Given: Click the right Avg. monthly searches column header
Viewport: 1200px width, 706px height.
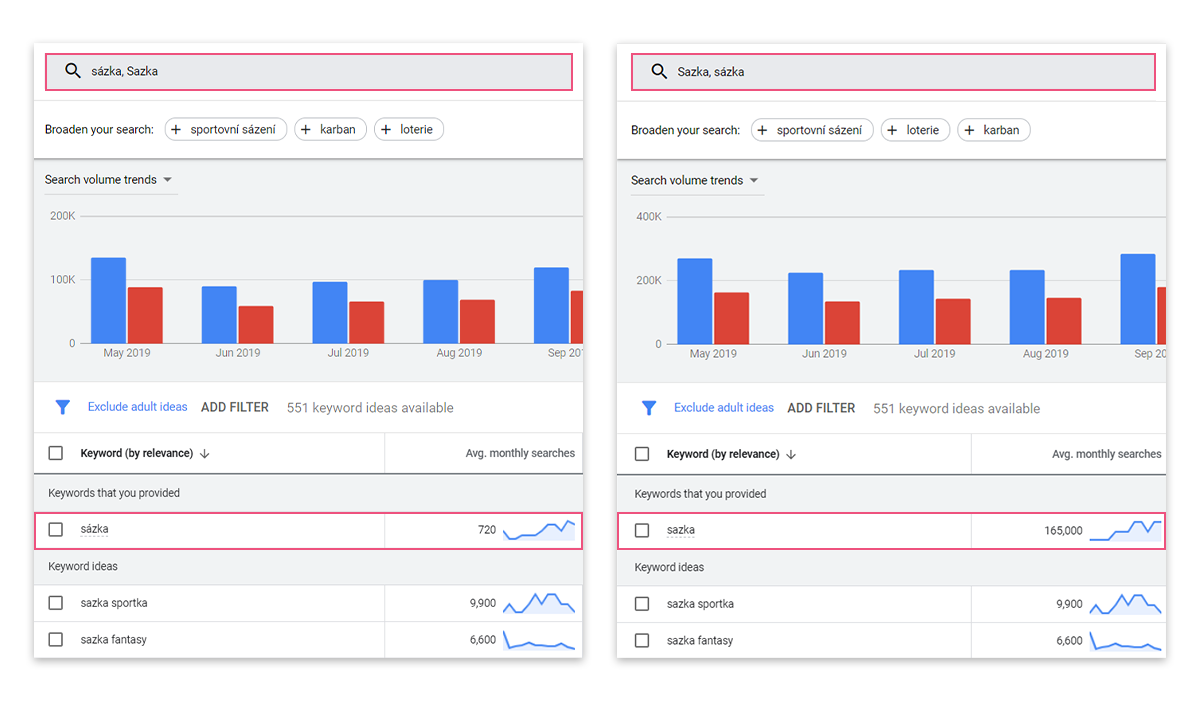Looking at the screenshot, I should click(x=1107, y=454).
